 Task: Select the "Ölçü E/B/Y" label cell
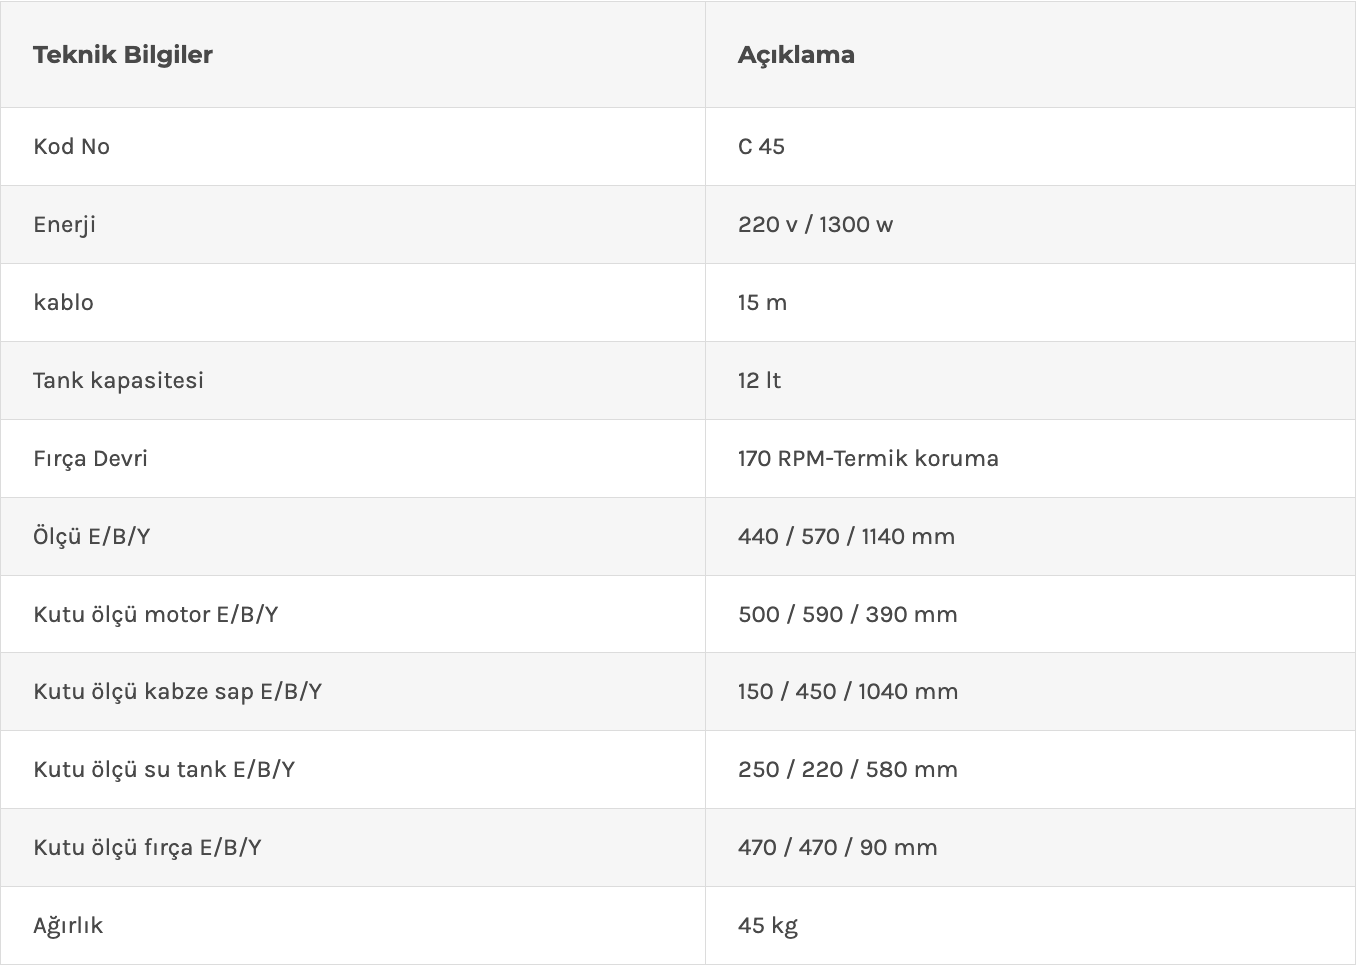coord(91,537)
